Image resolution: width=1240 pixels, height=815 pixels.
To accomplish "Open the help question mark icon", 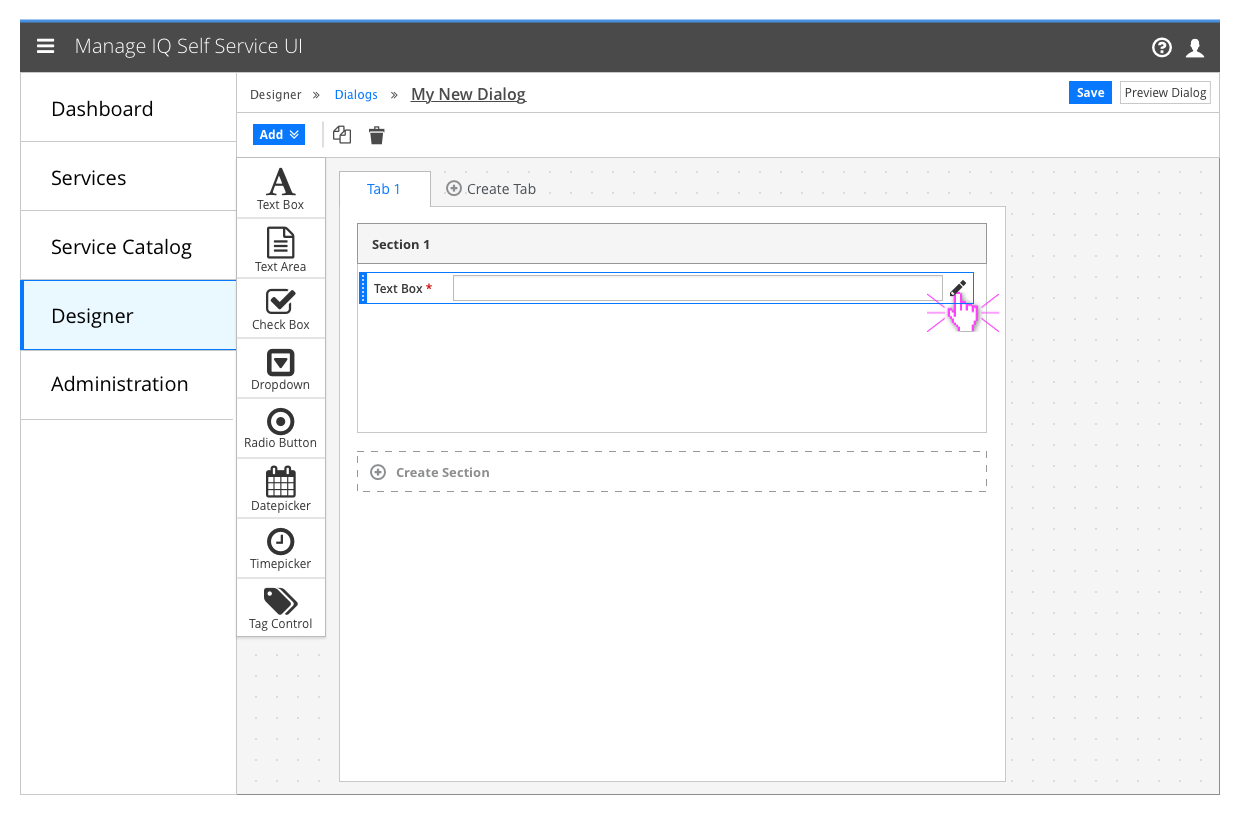I will click(1161, 46).
